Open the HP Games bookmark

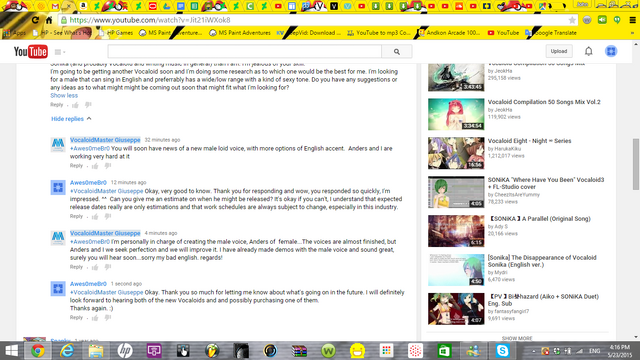click(116, 33)
